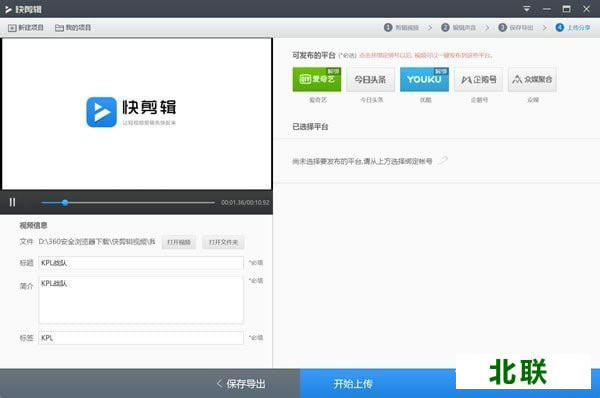Select the green iQiyi 爱奇艺 platform tile
Image resolution: width=600 pixels, height=398 pixels.
coord(317,79)
